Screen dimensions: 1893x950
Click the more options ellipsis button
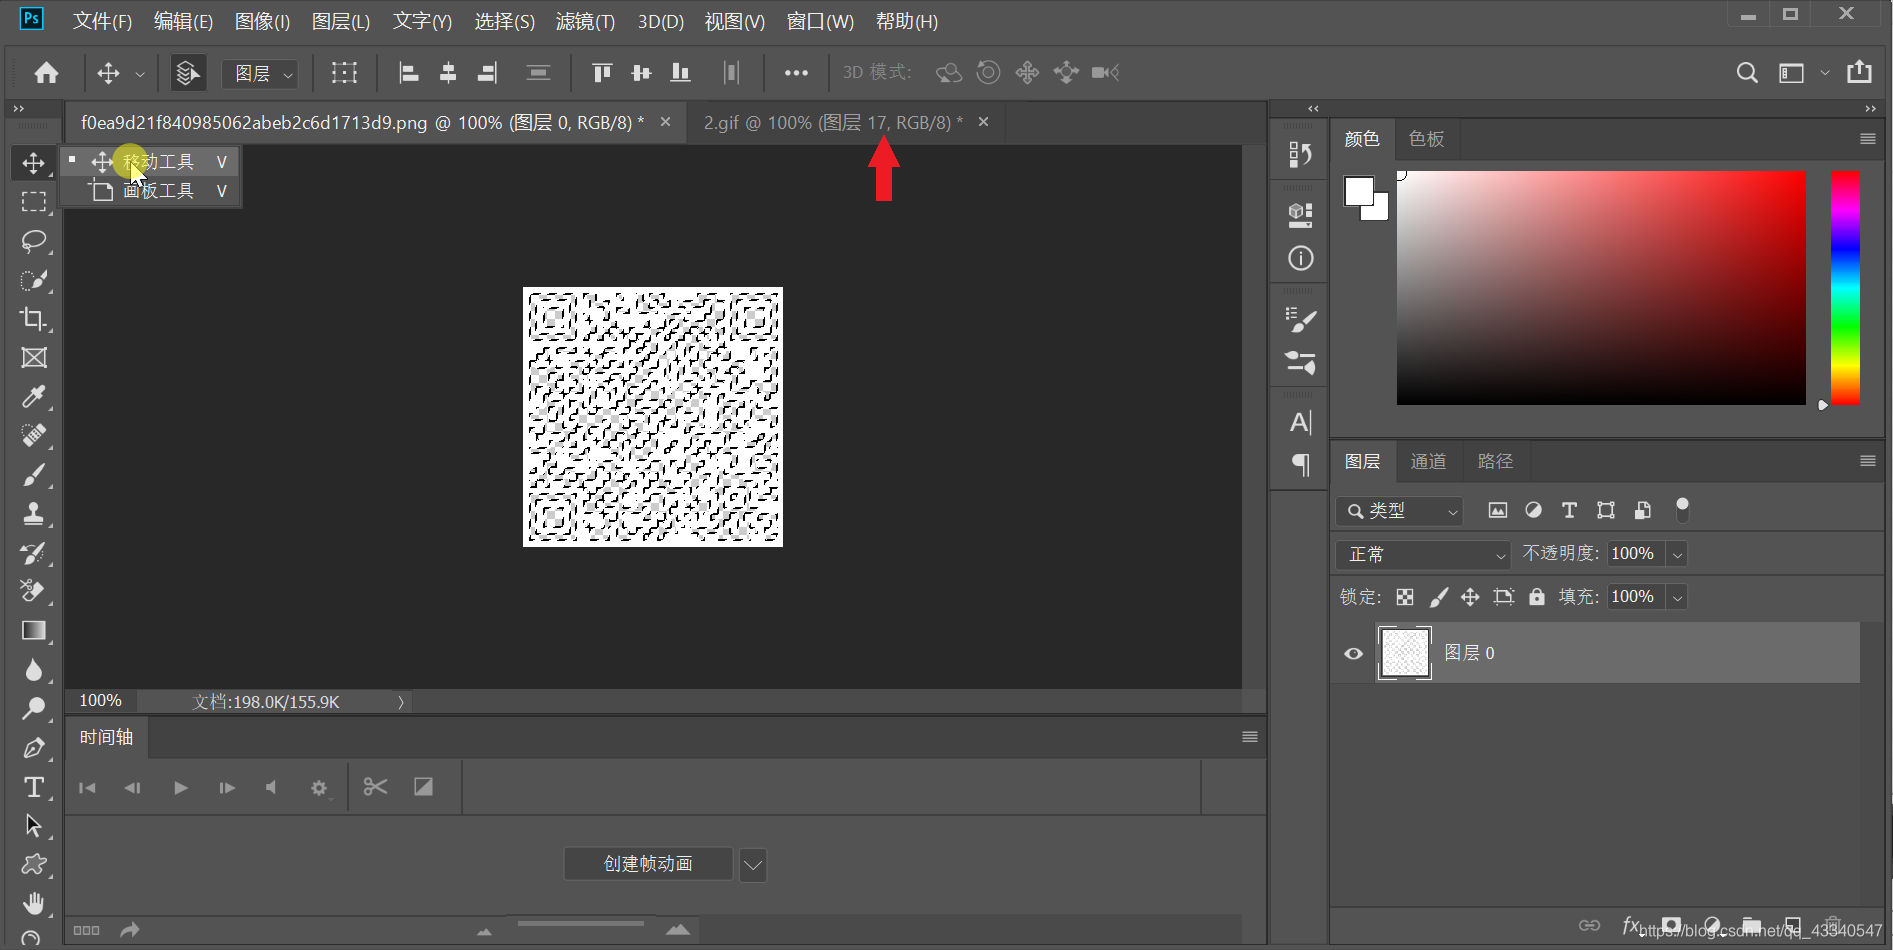pos(796,73)
